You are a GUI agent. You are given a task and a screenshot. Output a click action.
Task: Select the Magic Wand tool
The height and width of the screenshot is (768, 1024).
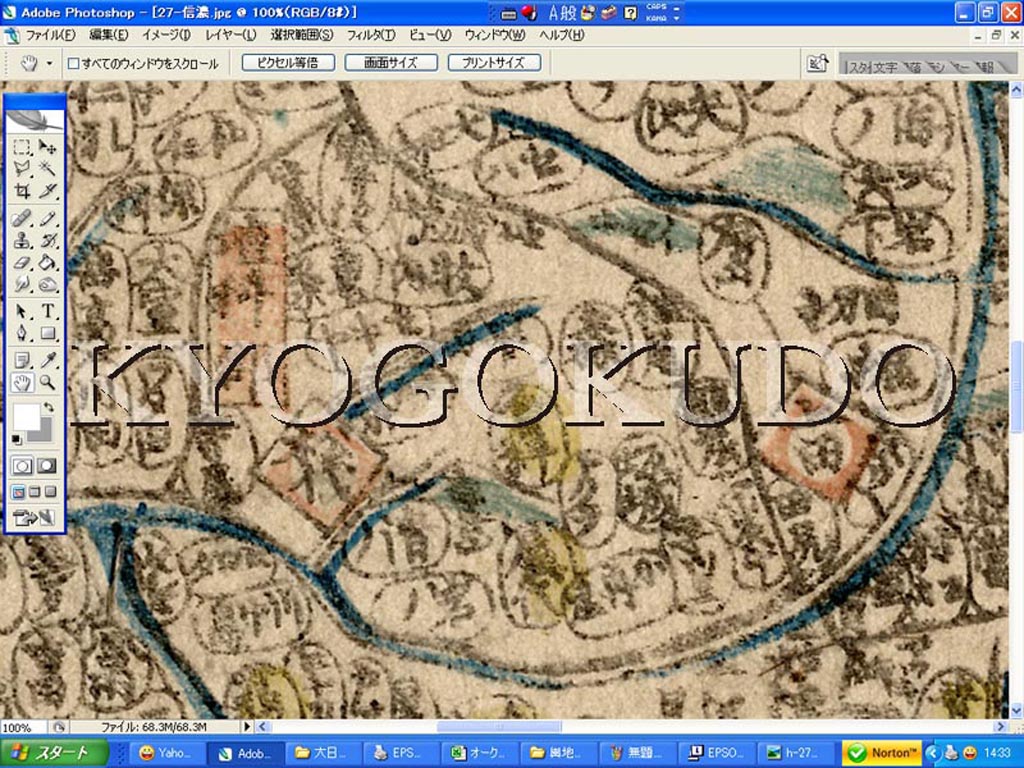click(x=48, y=168)
